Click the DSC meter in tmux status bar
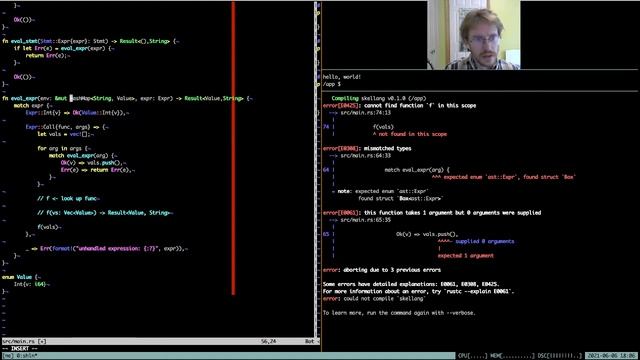The width and height of the screenshot is (640, 360). tap(560, 356)
